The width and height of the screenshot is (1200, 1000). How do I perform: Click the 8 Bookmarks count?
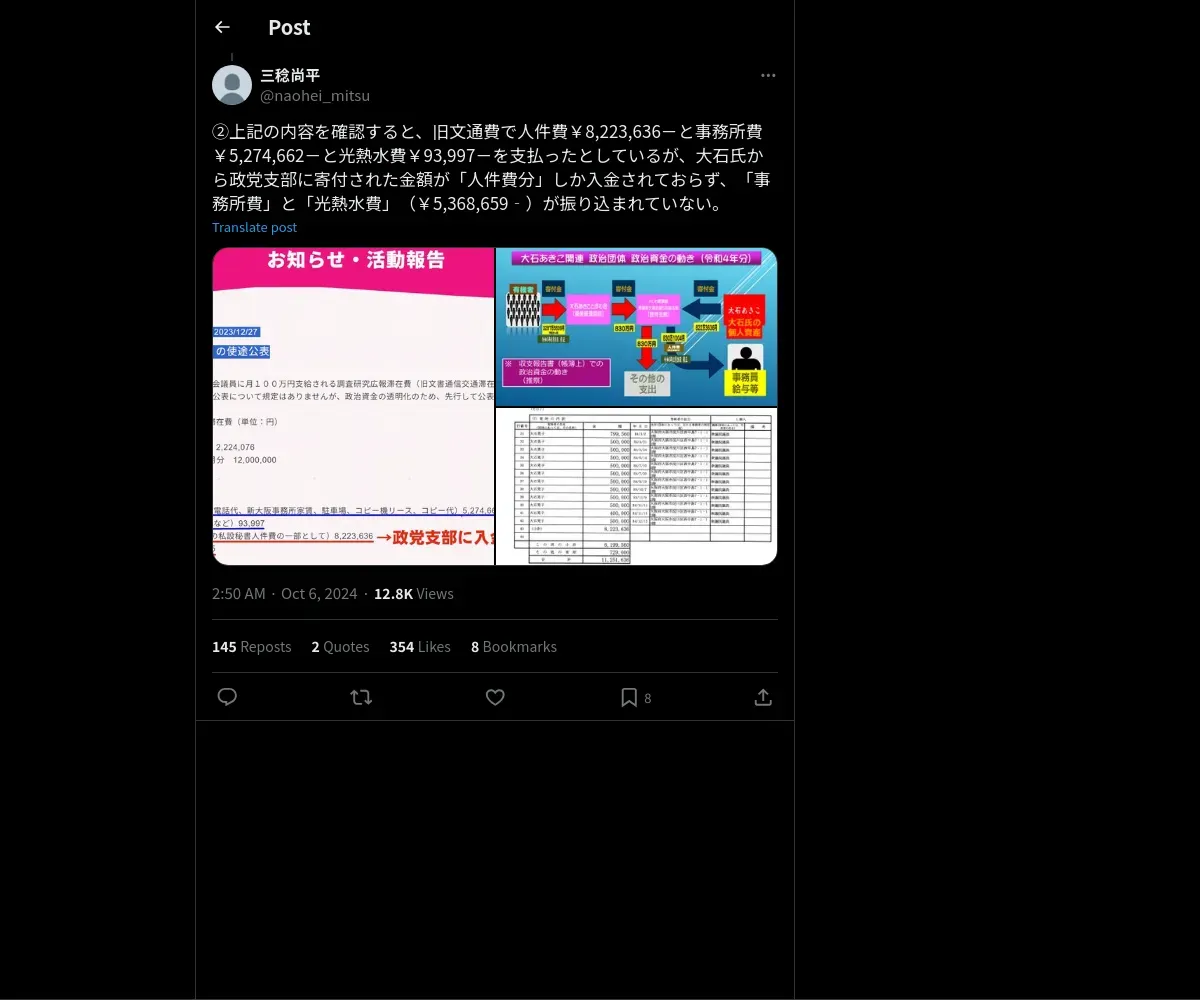(514, 647)
